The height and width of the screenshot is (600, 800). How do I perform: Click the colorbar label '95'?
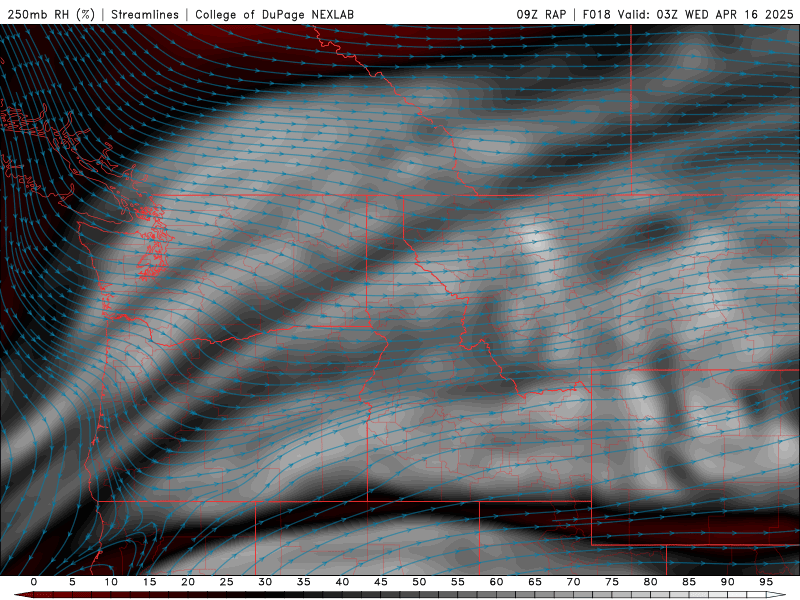pyautogui.click(x=766, y=582)
